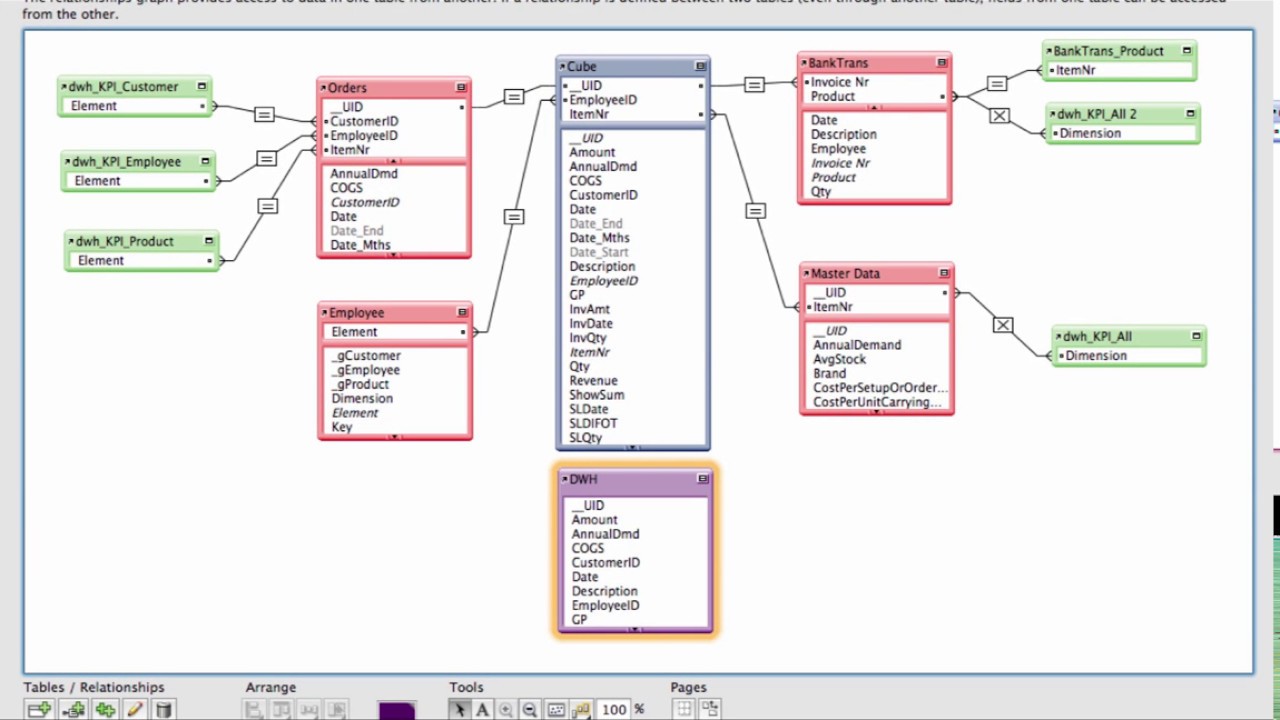Click the page setup icon
Image resolution: width=1280 pixels, height=720 pixels.
click(x=710, y=709)
